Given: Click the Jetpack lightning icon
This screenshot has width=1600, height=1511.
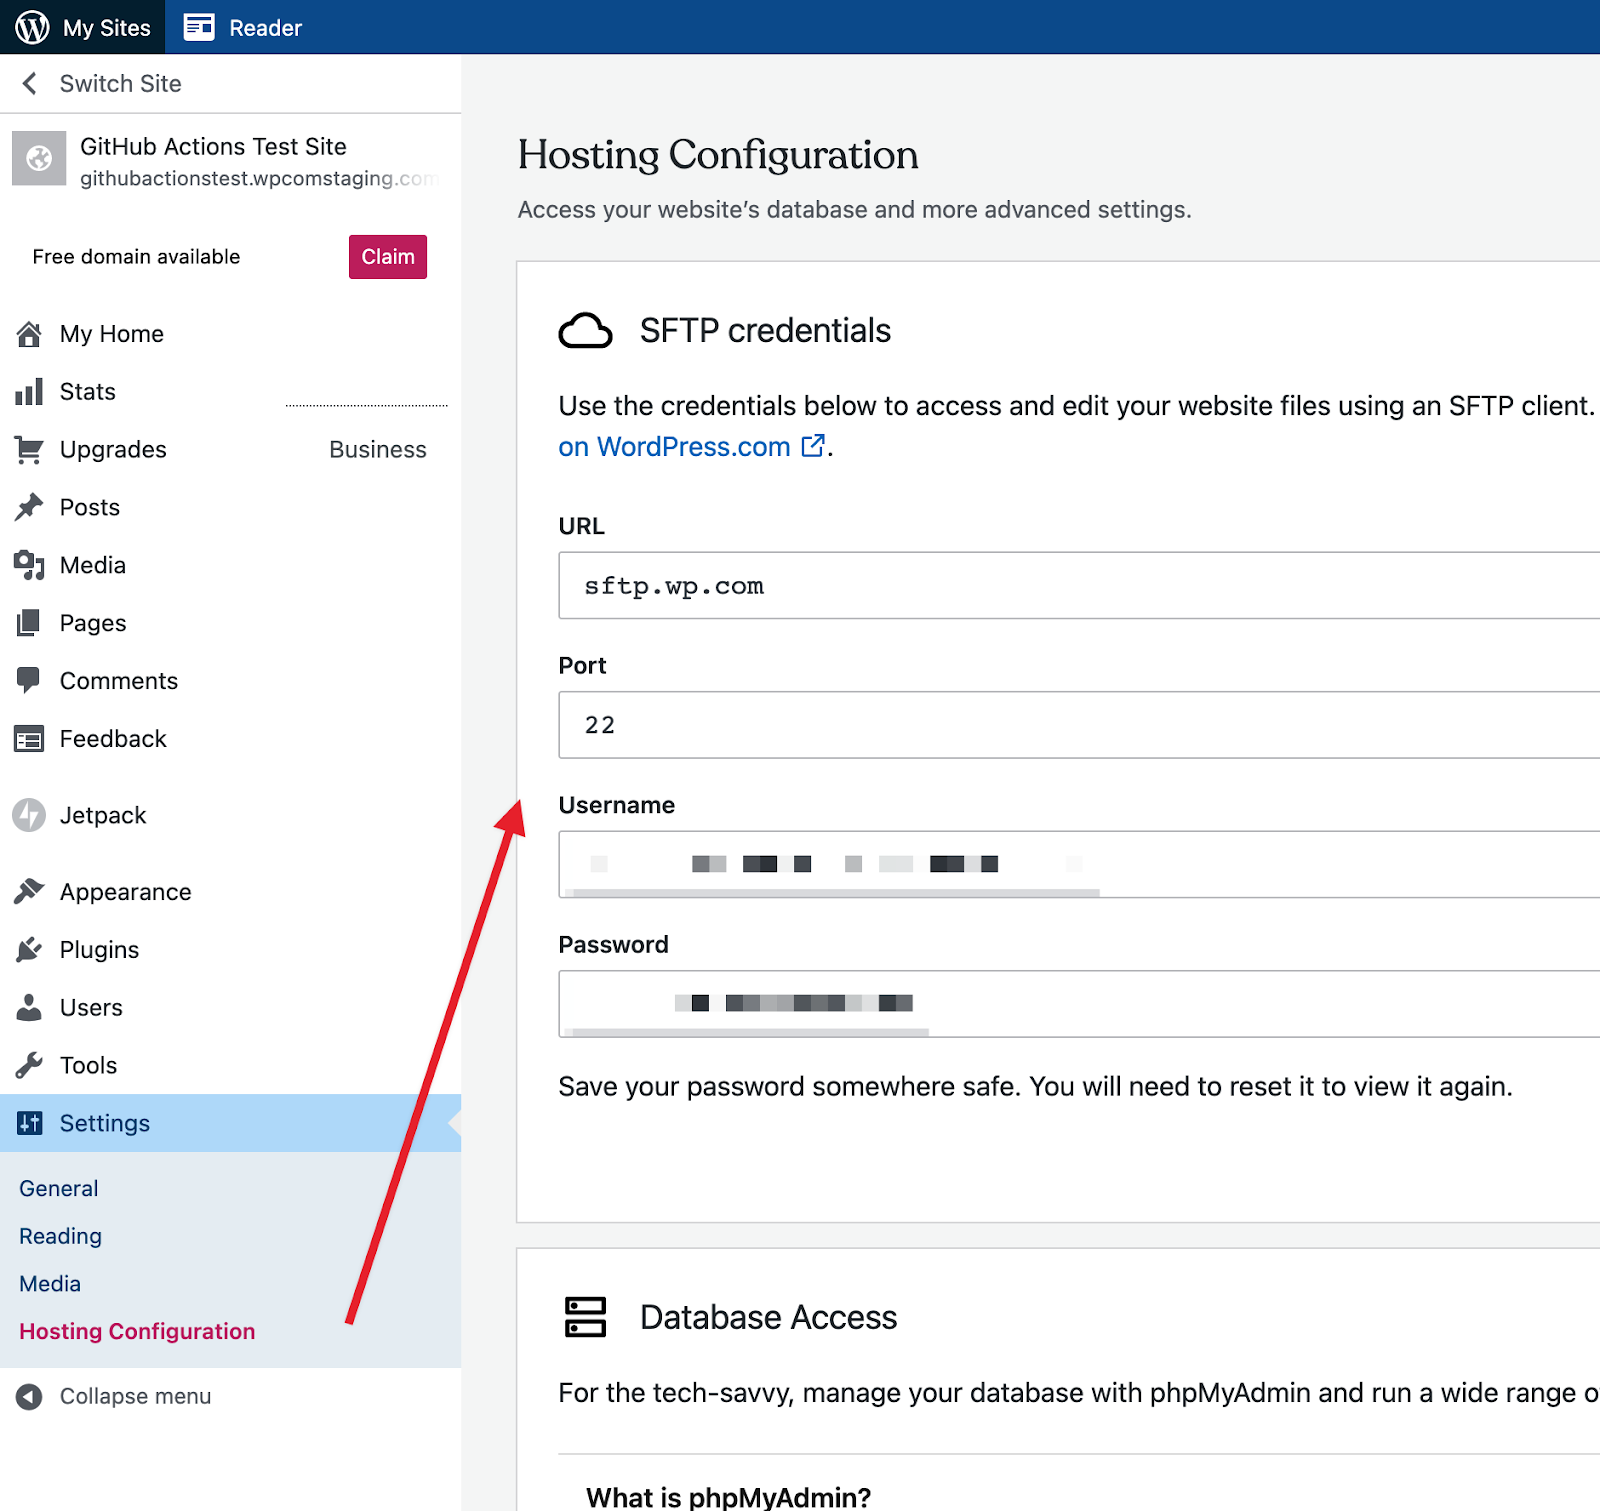Looking at the screenshot, I should 29,815.
